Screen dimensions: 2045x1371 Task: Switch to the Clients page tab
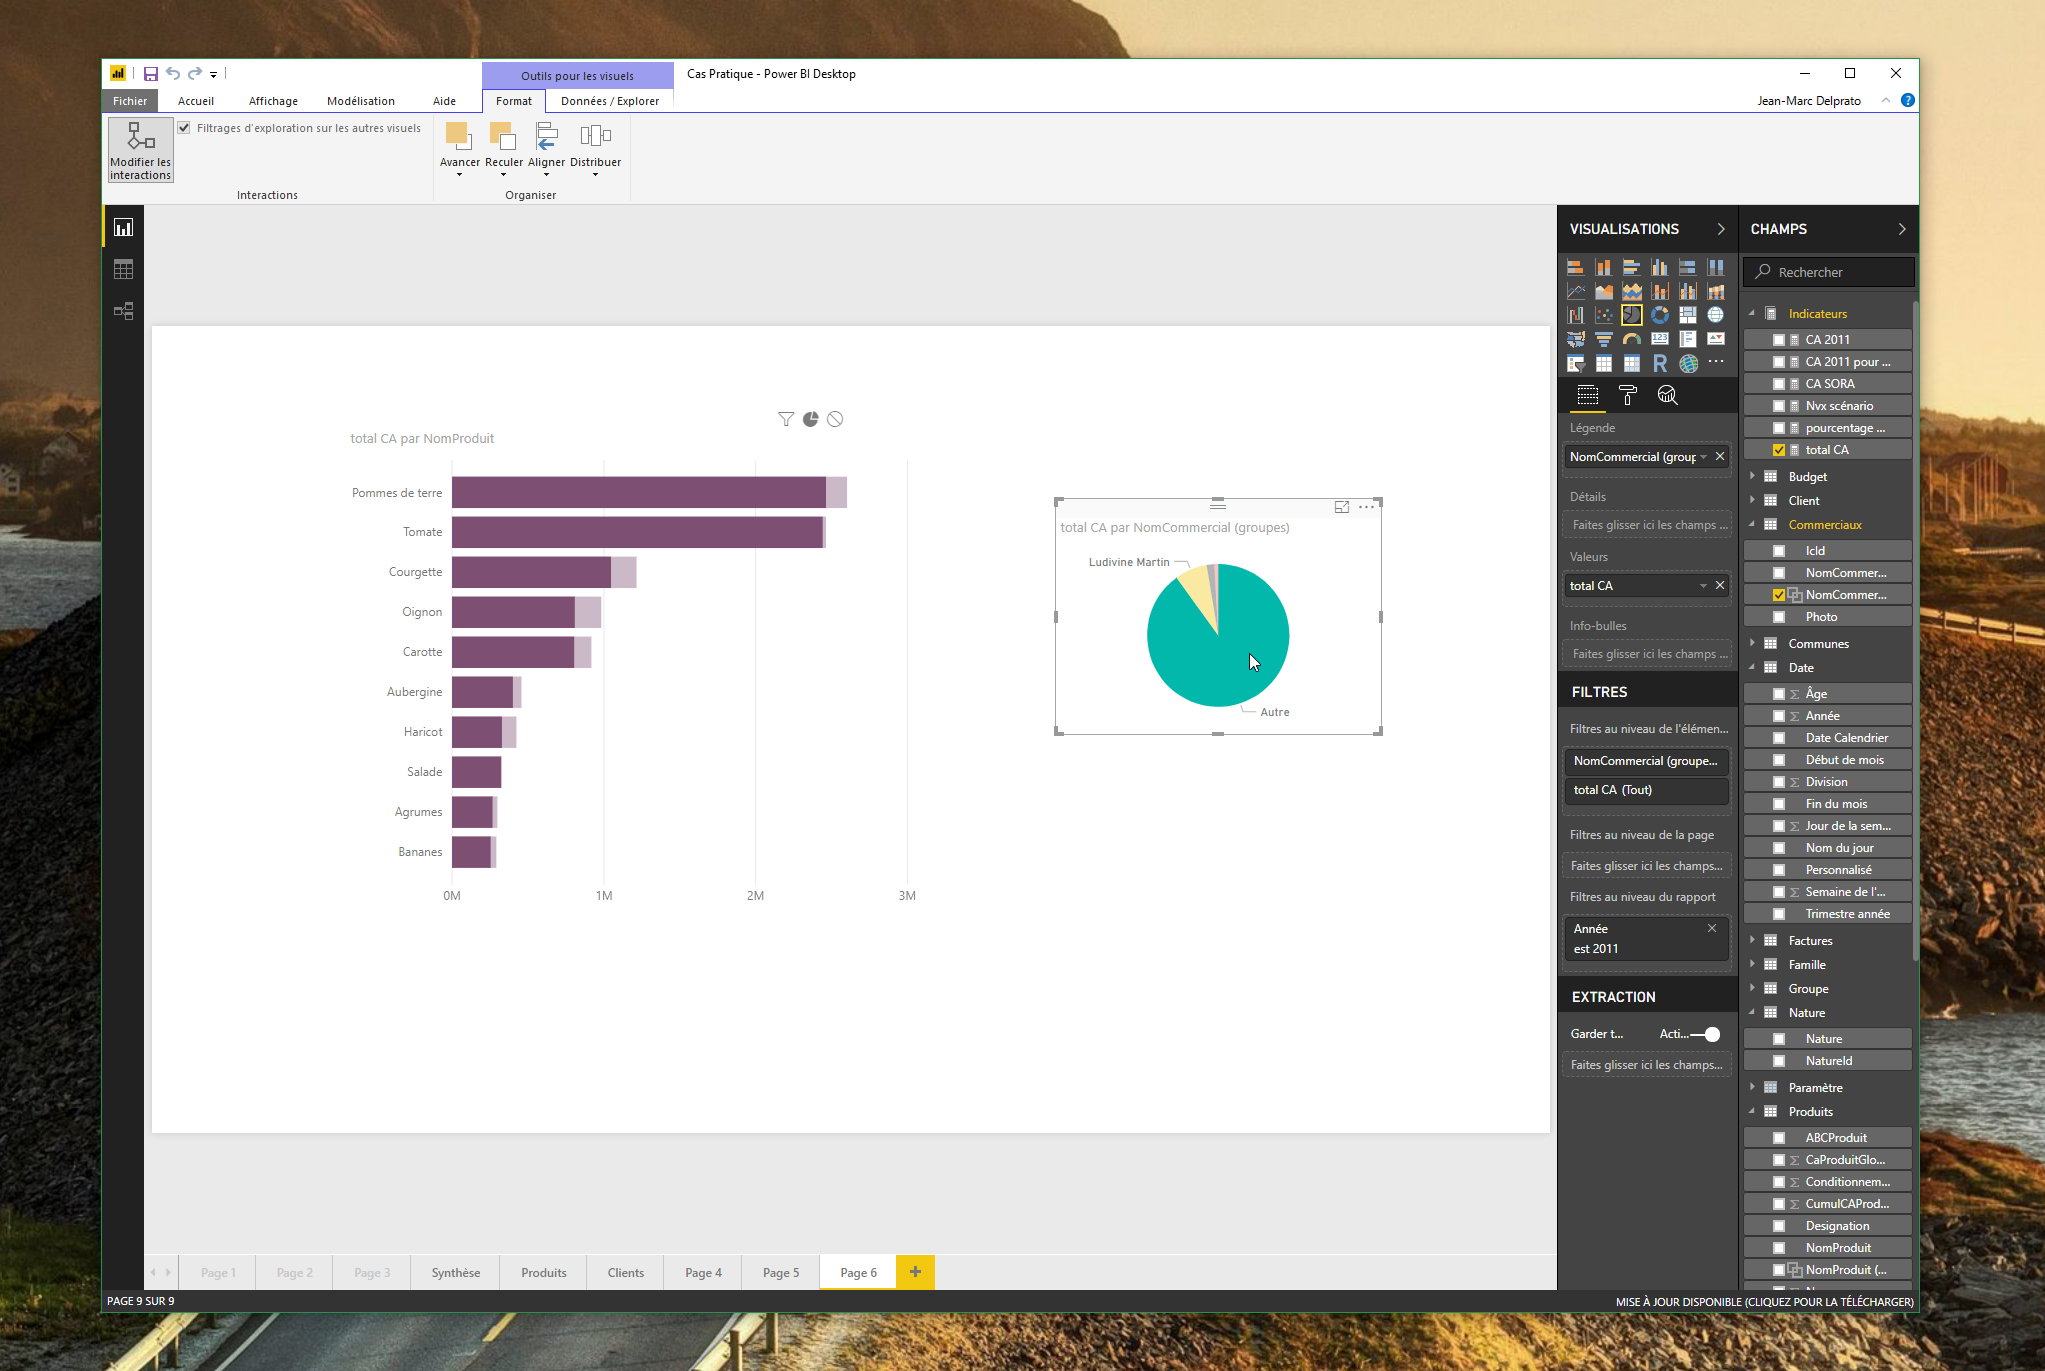pyautogui.click(x=626, y=1273)
